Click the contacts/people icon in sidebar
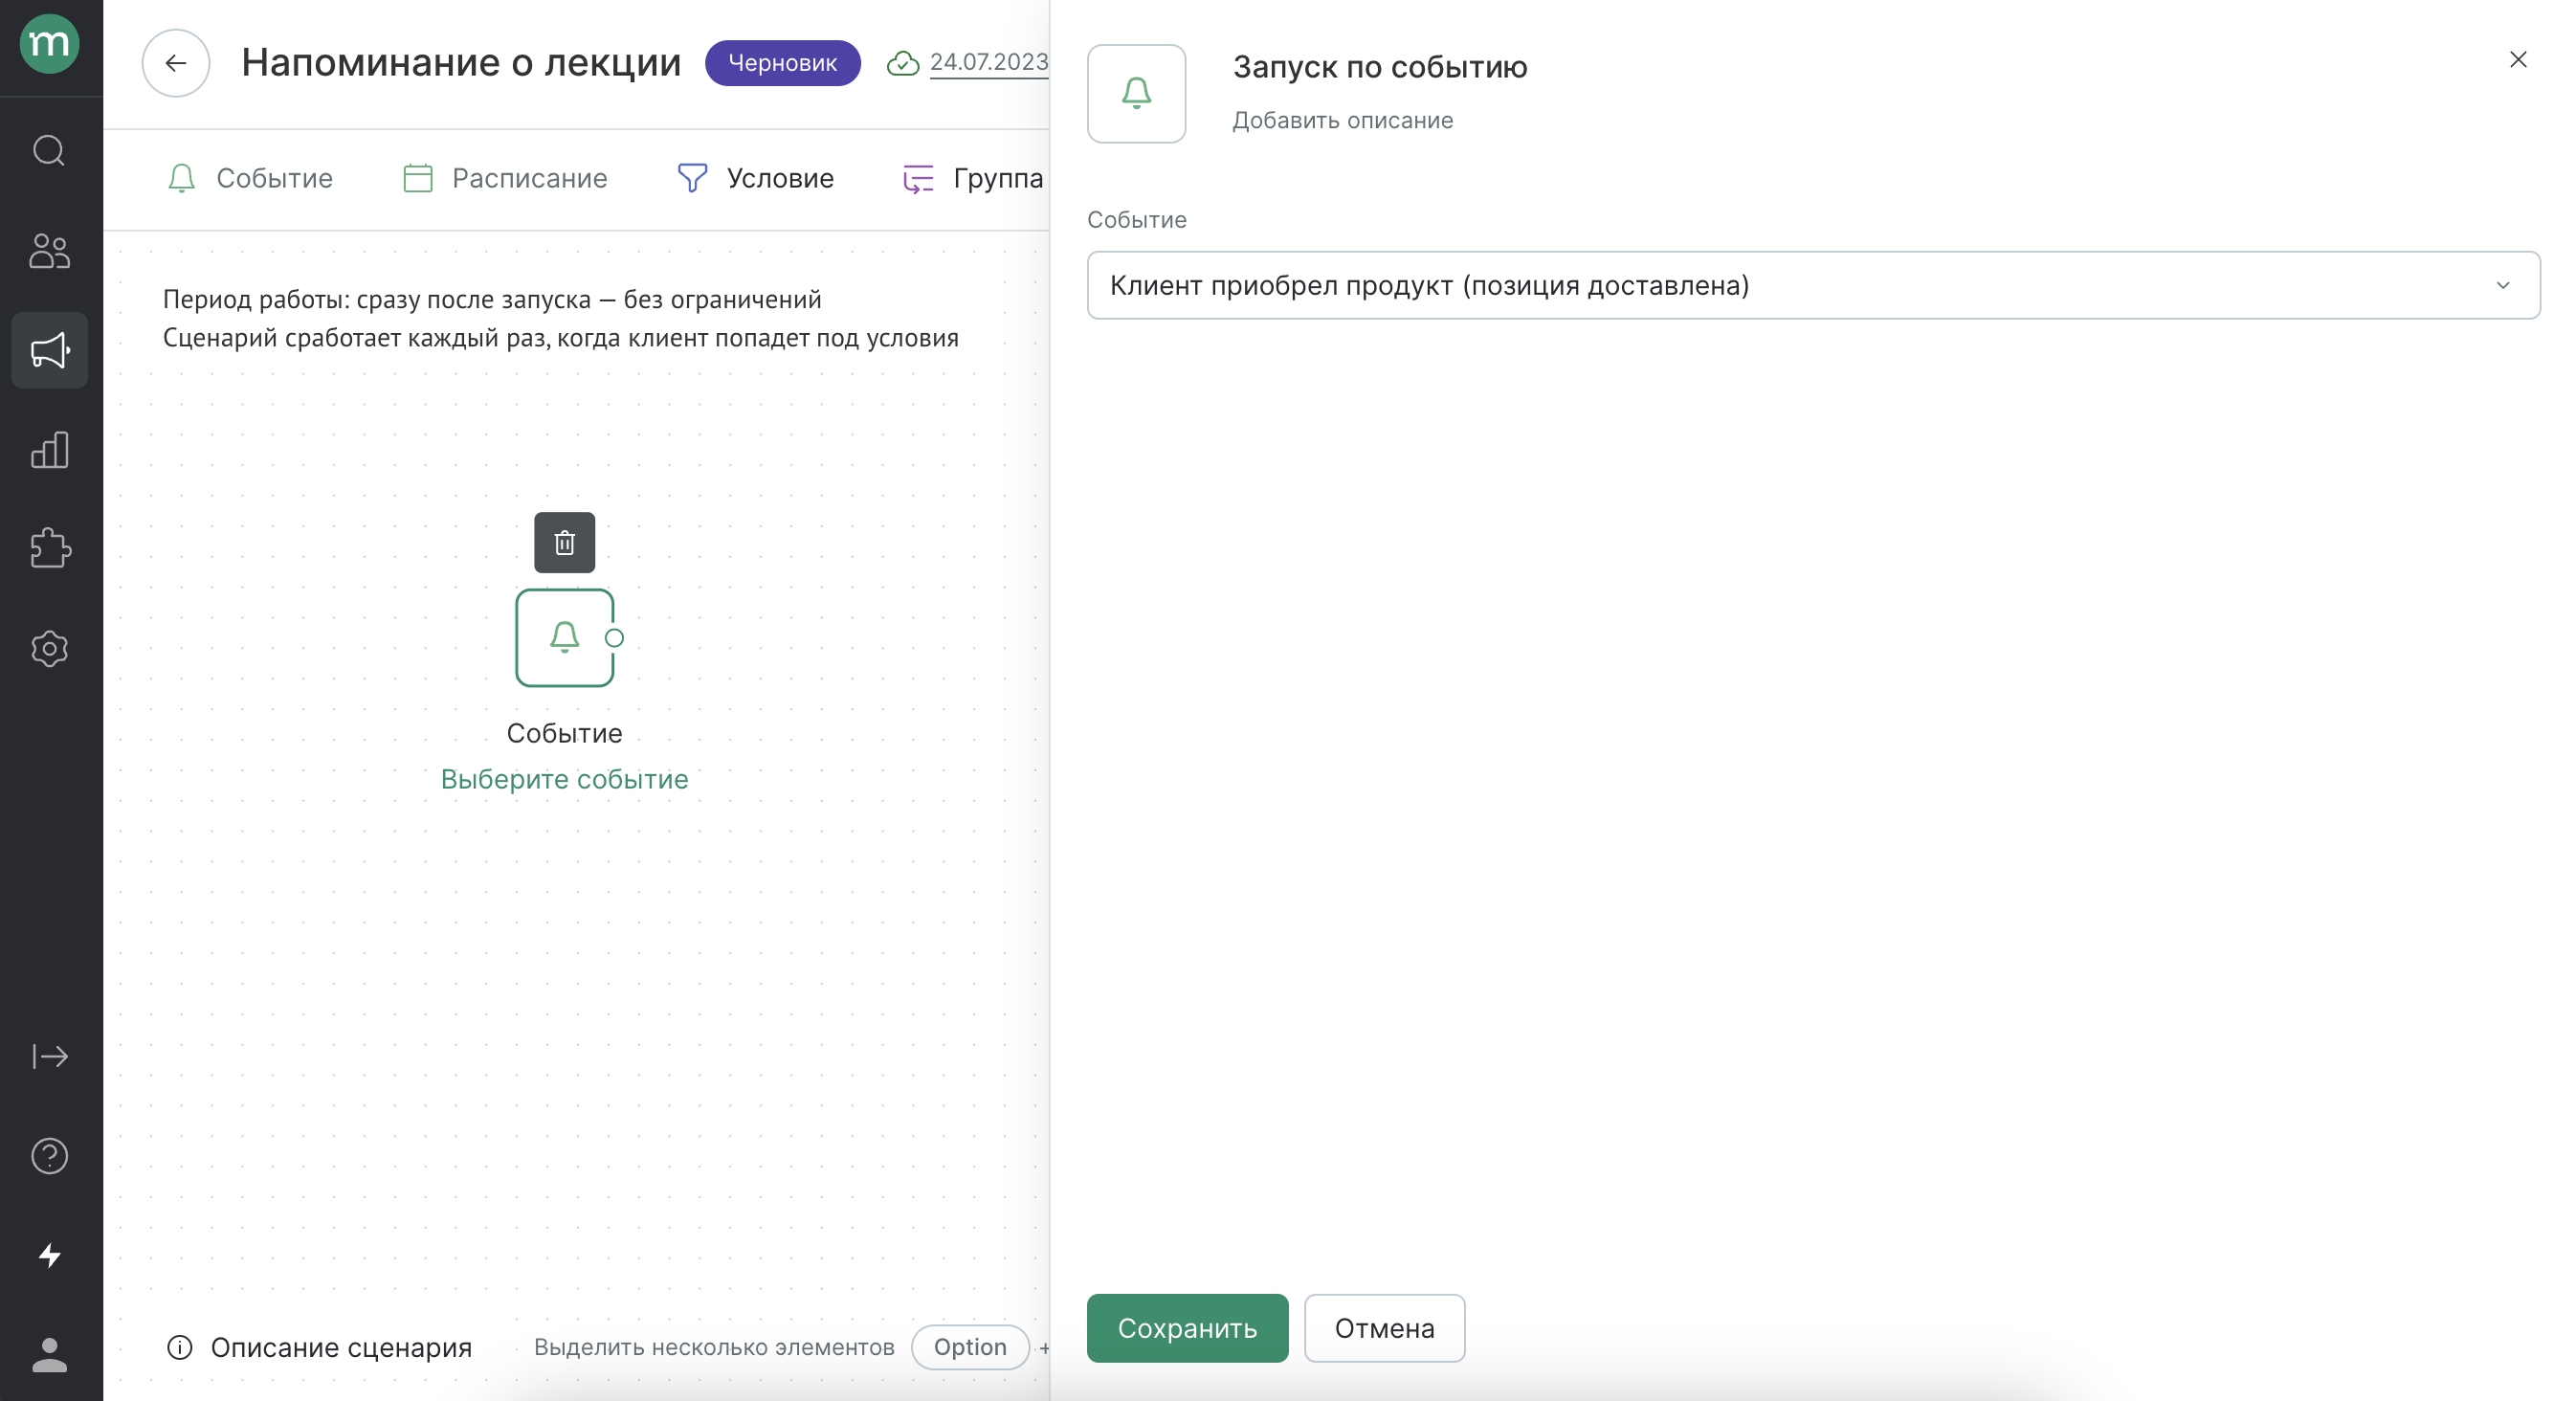 48,250
